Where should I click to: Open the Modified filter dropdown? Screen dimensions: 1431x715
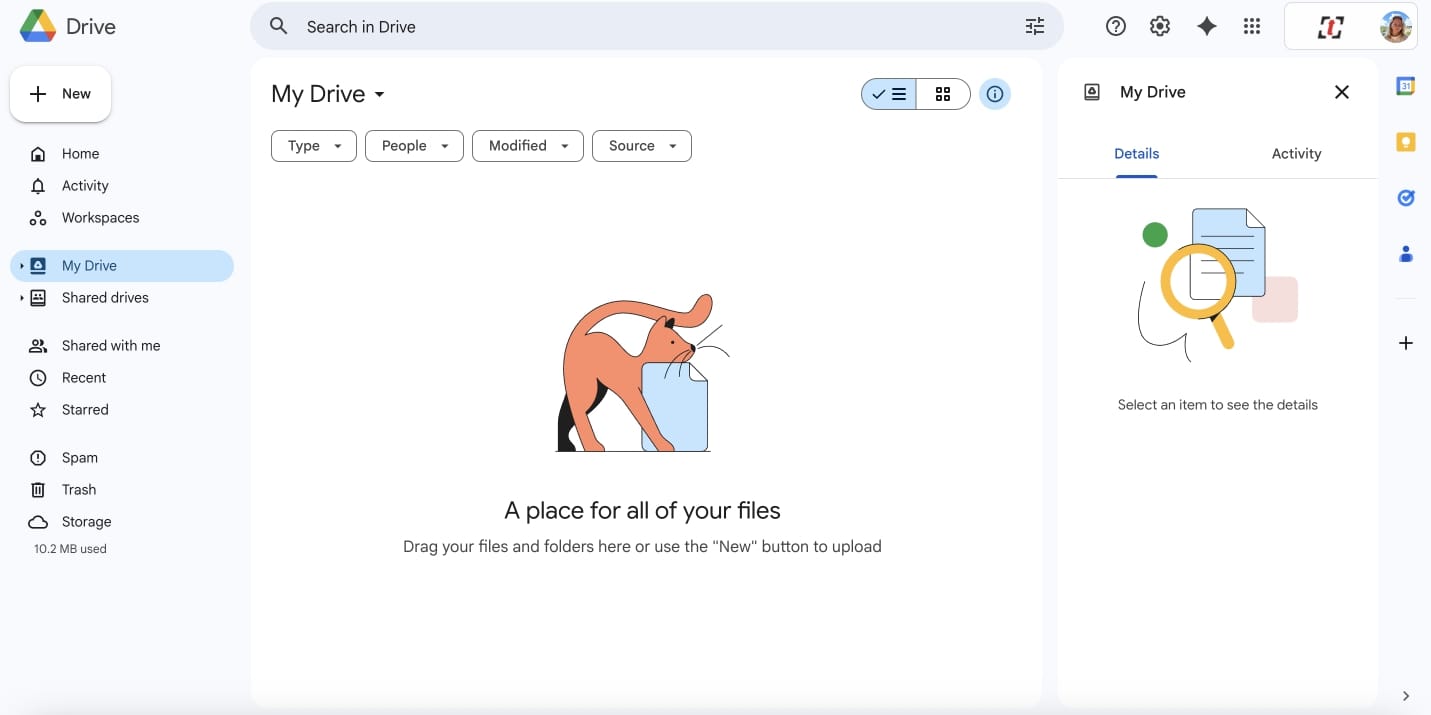[x=527, y=146]
